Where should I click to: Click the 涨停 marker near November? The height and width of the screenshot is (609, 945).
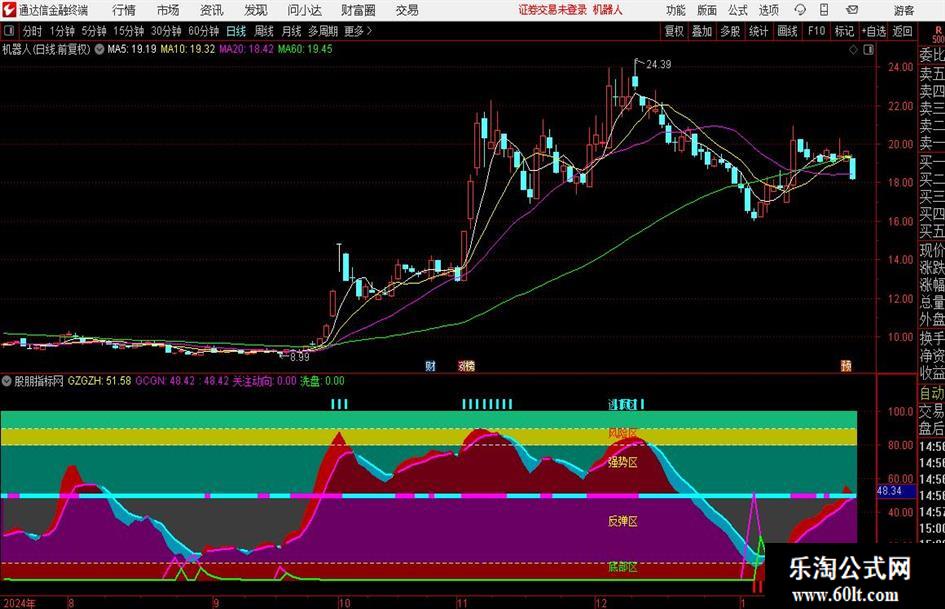point(466,365)
